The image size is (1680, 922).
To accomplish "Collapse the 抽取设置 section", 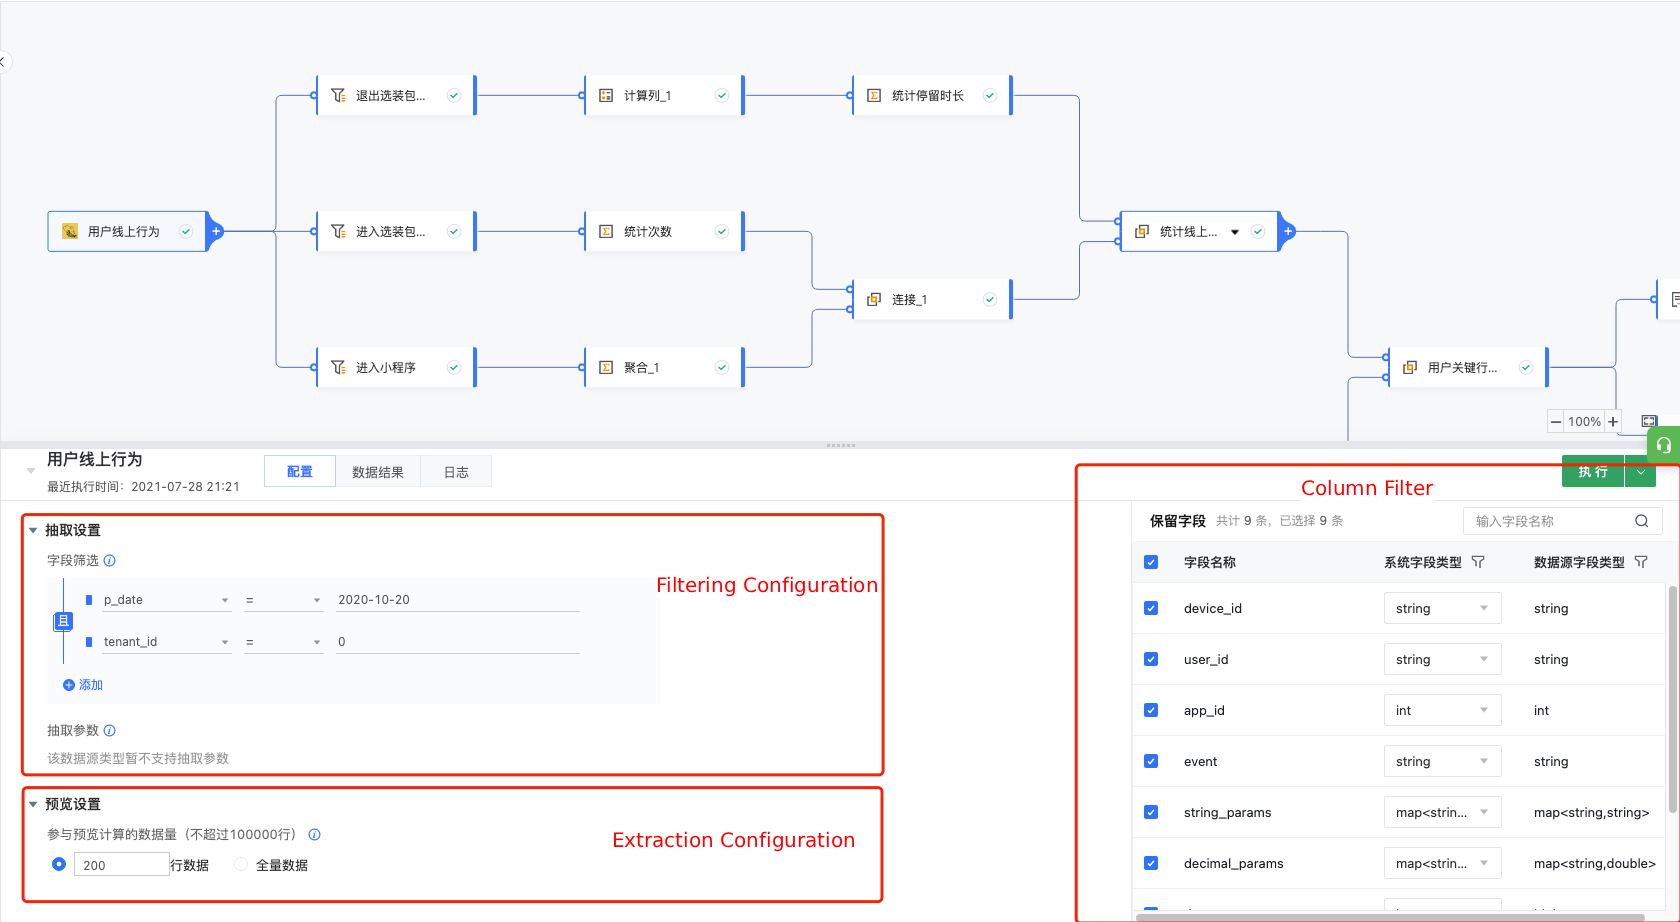I will click(x=33, y=530).
